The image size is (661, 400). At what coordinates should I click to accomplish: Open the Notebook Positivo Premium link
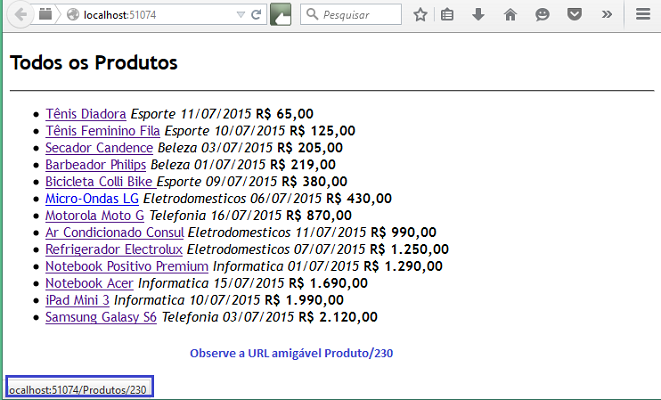127,266
